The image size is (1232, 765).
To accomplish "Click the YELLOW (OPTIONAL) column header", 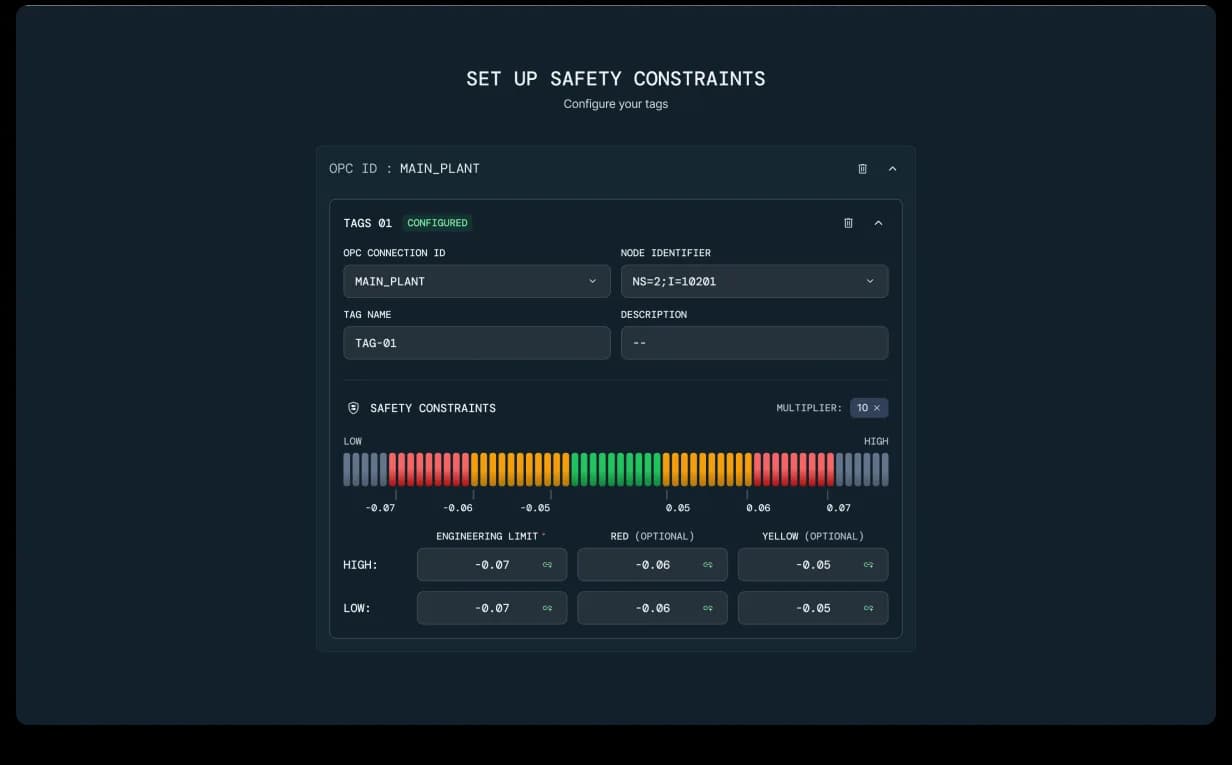I will pos(813,537).
